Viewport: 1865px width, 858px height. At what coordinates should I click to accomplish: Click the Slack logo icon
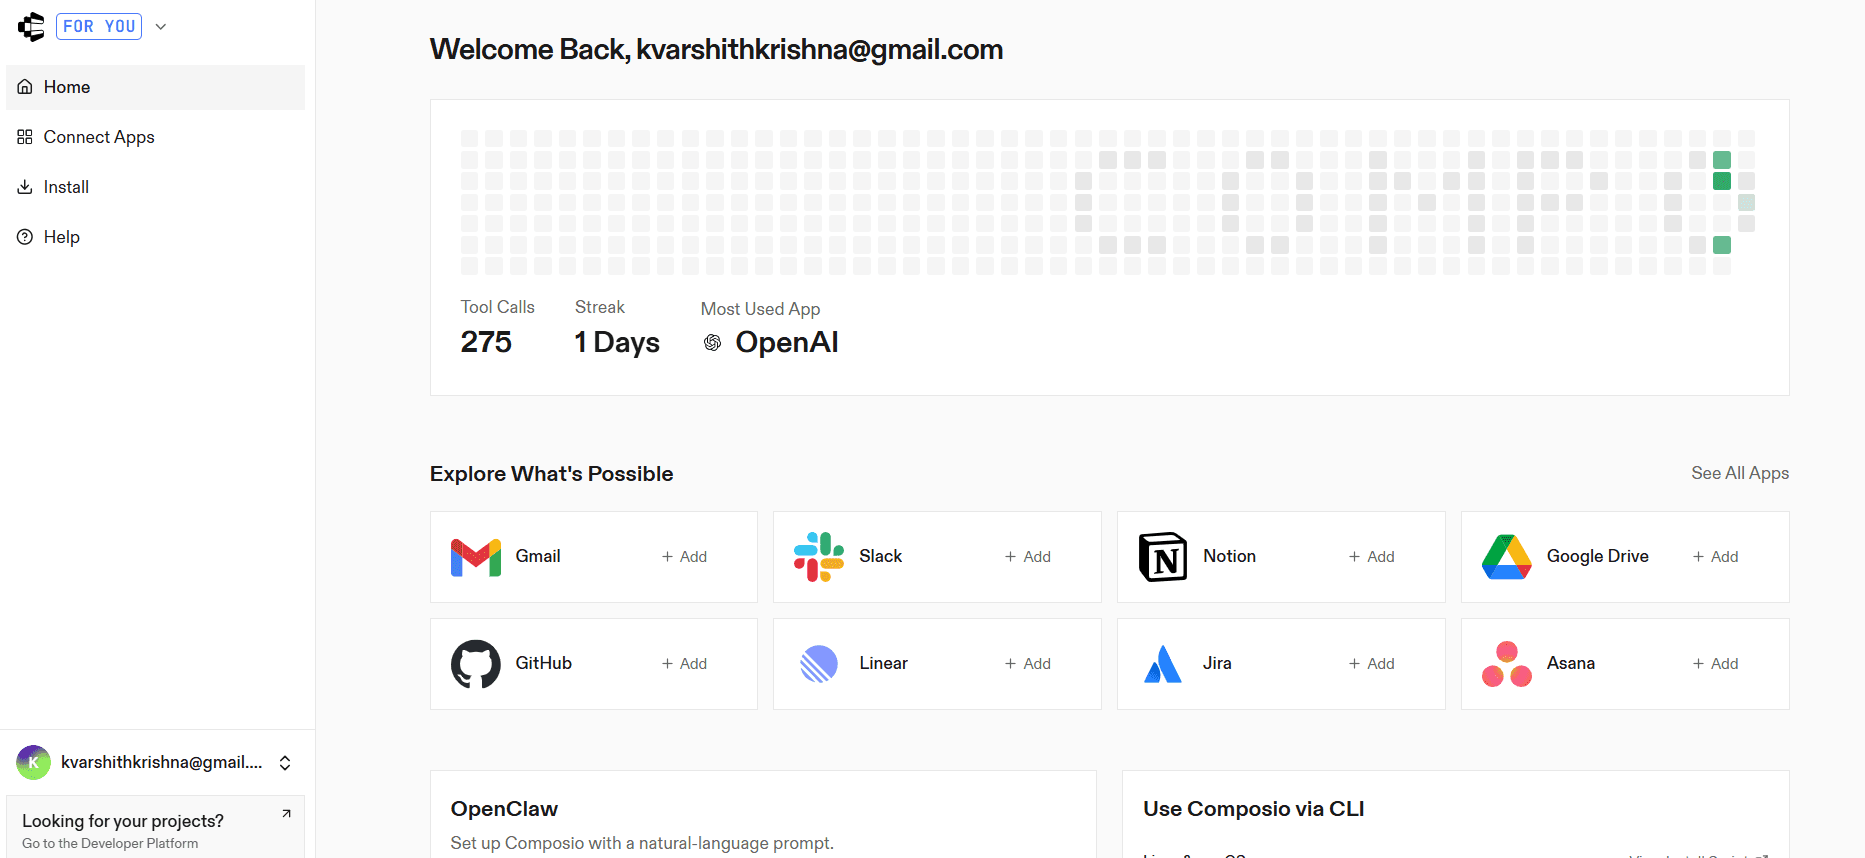(x=819, y=557)
